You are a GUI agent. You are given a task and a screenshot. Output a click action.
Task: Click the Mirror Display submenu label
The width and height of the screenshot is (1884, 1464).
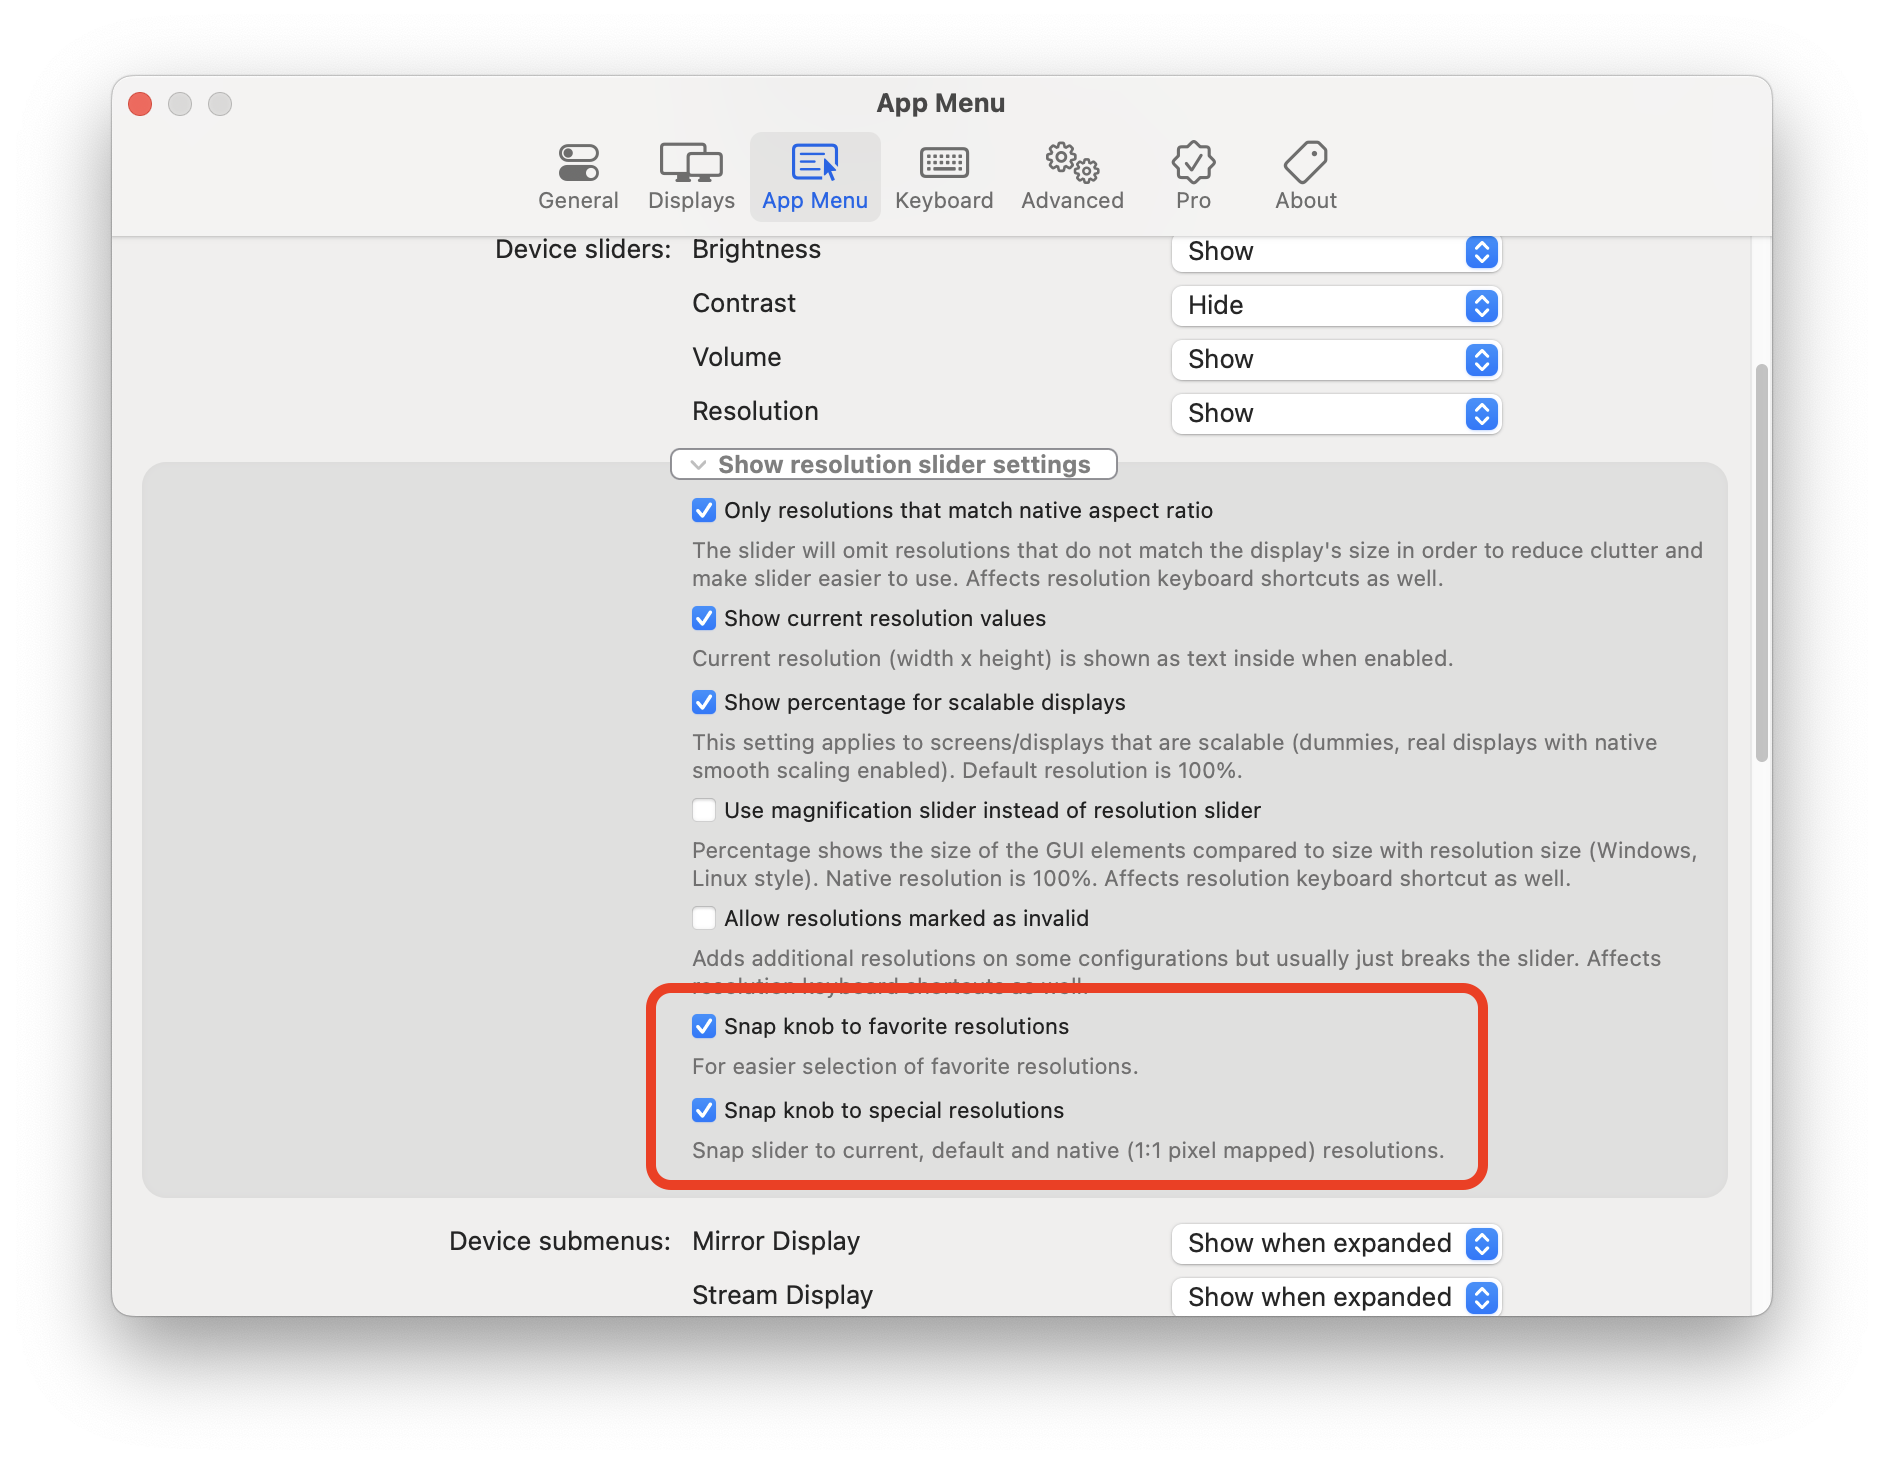coord(776,1242)
